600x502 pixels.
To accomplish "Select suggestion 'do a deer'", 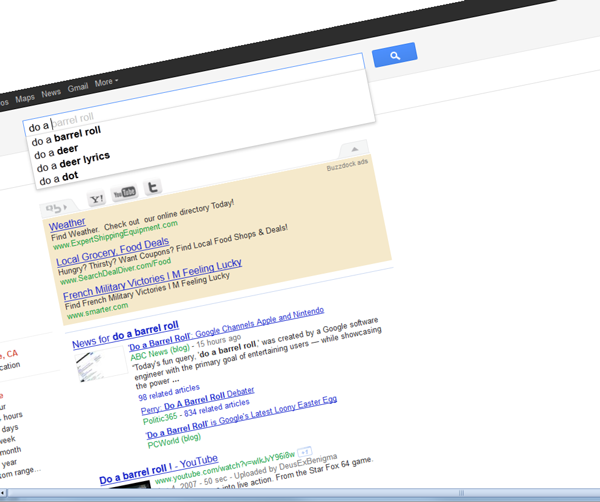I will point(56,152).
